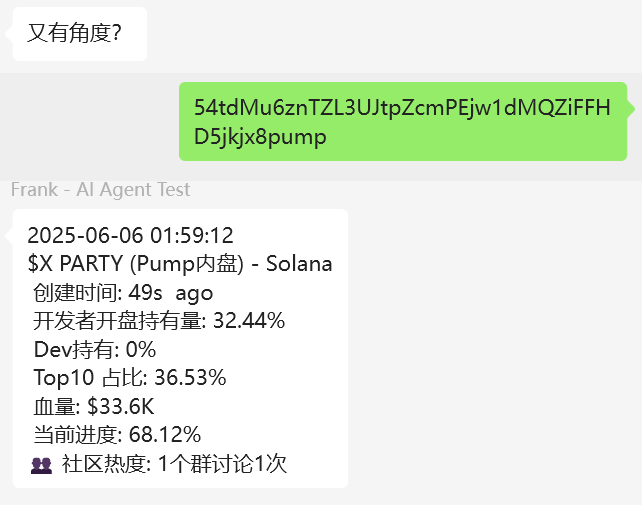Click the 68.12% progress value

(165, 435)
